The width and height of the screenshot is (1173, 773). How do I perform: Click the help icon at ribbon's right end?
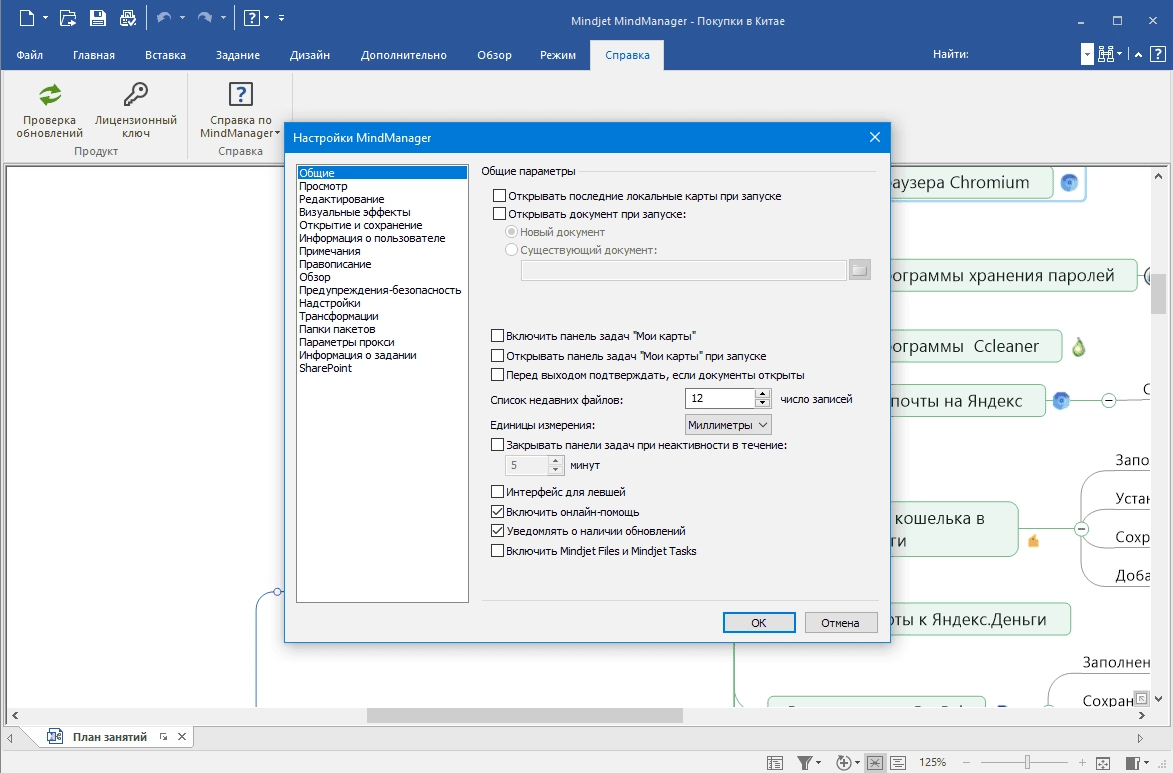tap(1157, 55)
